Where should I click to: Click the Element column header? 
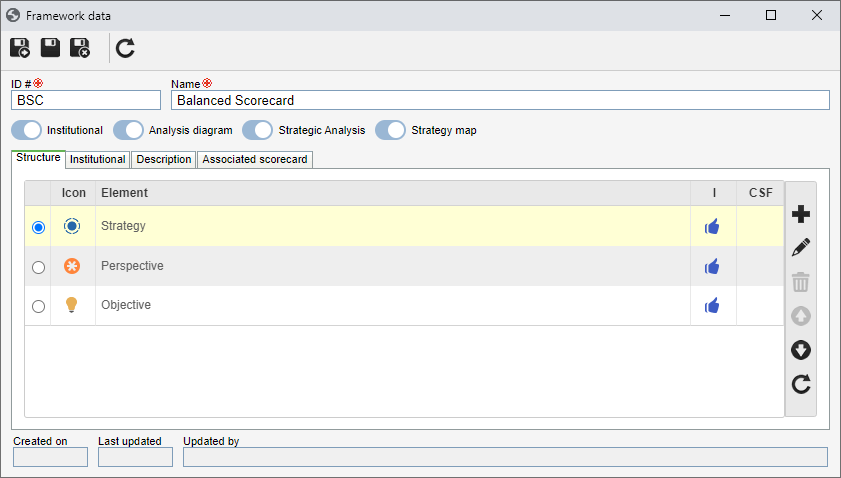(x=393, y=193)
